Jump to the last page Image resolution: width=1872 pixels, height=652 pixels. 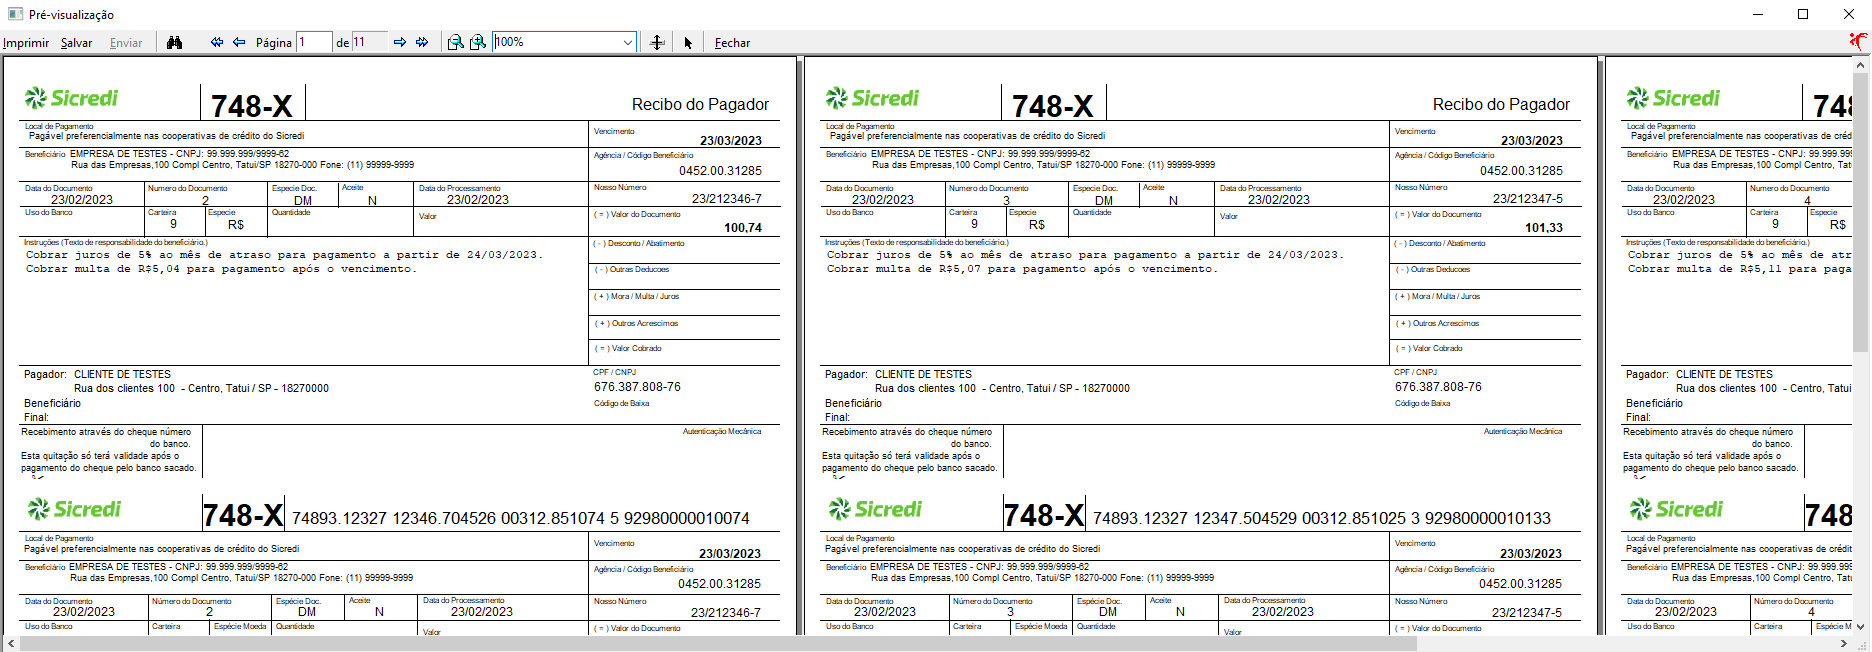(422, 42)
